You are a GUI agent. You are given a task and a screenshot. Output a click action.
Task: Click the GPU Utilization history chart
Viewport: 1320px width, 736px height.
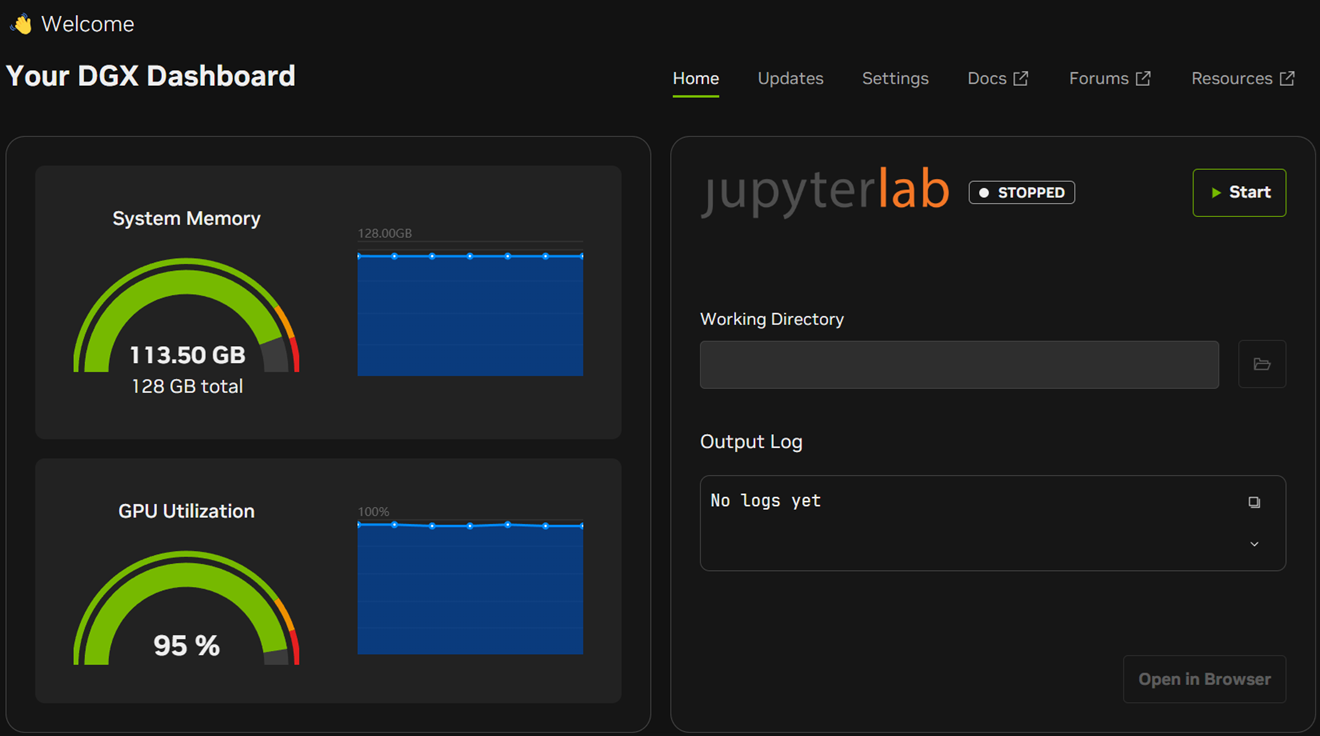point(470,586)
